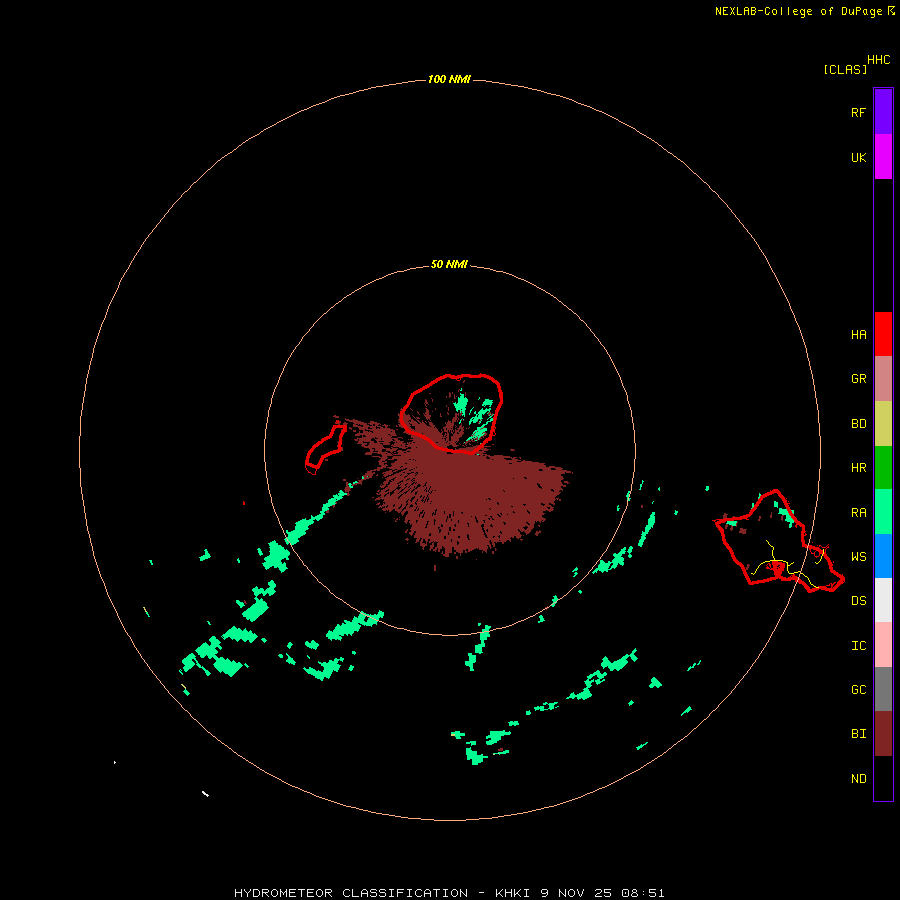The height and width of the screenshot is (900, 900).
Task: Click the BD legend label
Action: pos(858,424)
